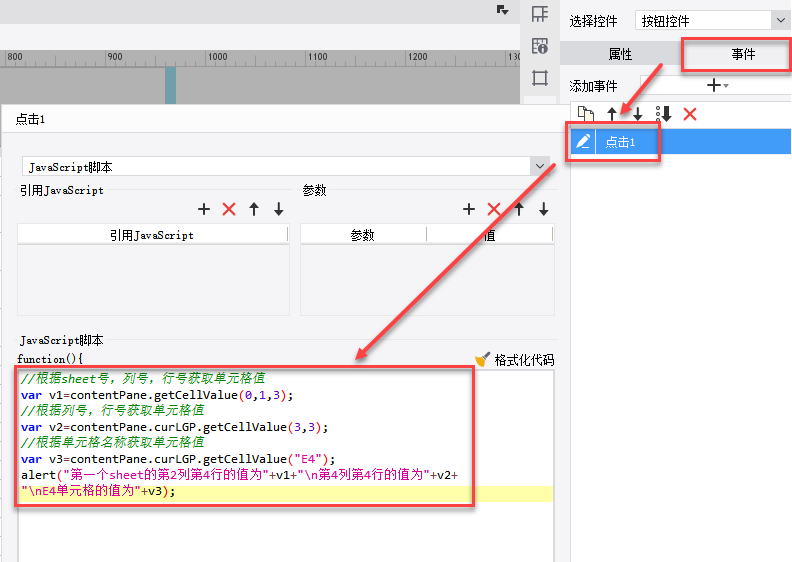This screenshot has height=562, width=792.
Task: Move event up in the event list toolbar
Action: pyautogui.click(x=612, y=114)
